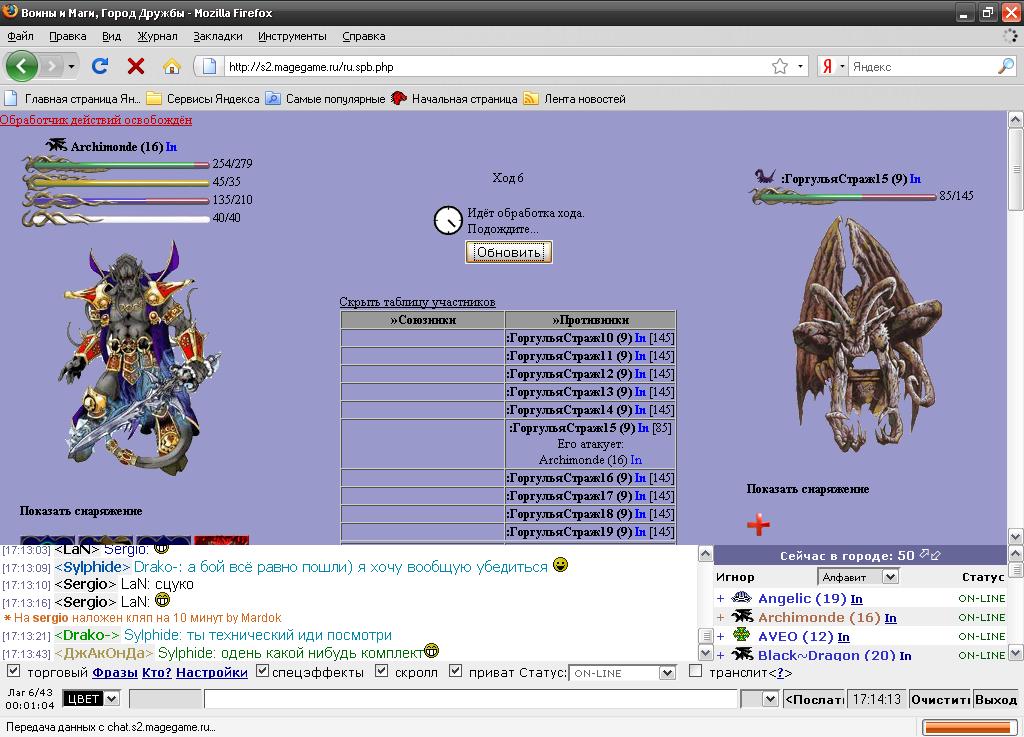Click the Яндекс search field
The height and width of the screenshot is (737, 1024).
pos(922,67)
